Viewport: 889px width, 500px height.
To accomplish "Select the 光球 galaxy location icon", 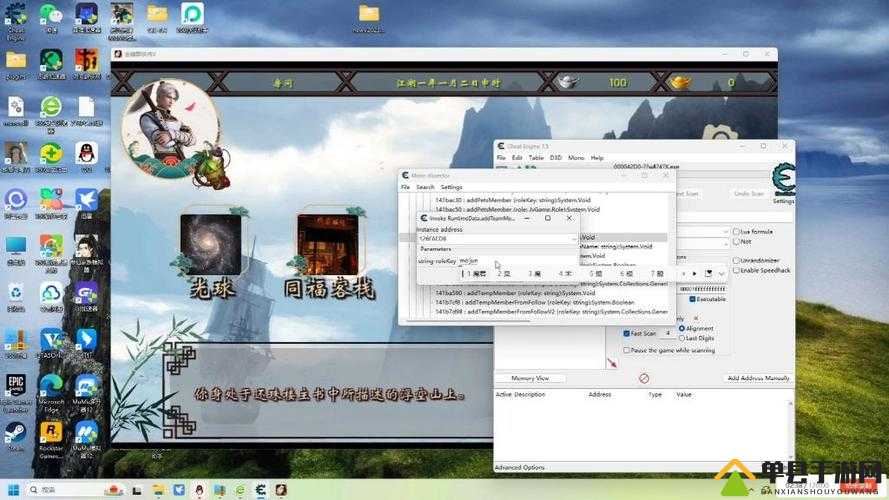I will 210,245.
